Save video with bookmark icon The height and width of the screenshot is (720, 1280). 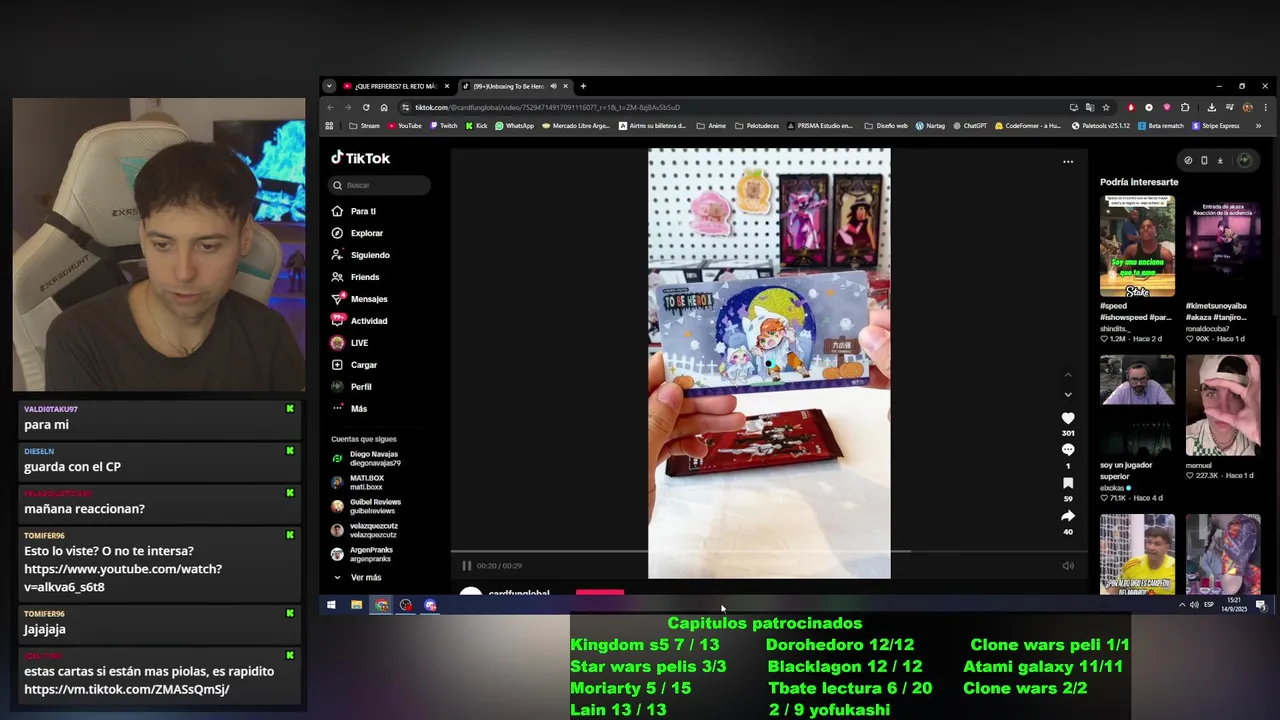coord(1068,483)
